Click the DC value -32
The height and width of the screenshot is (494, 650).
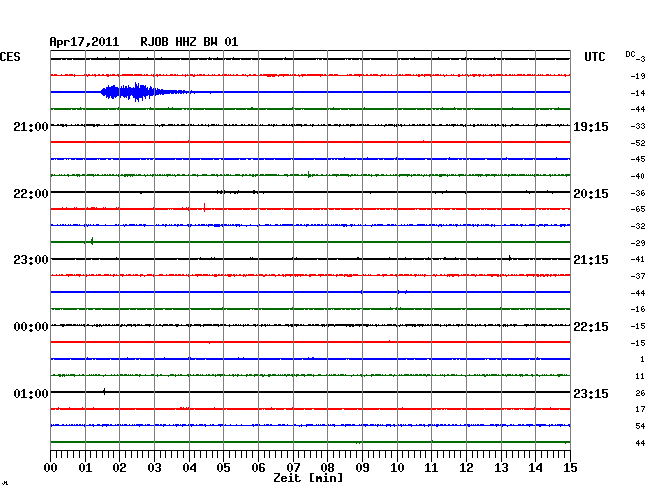click(638, 226)
